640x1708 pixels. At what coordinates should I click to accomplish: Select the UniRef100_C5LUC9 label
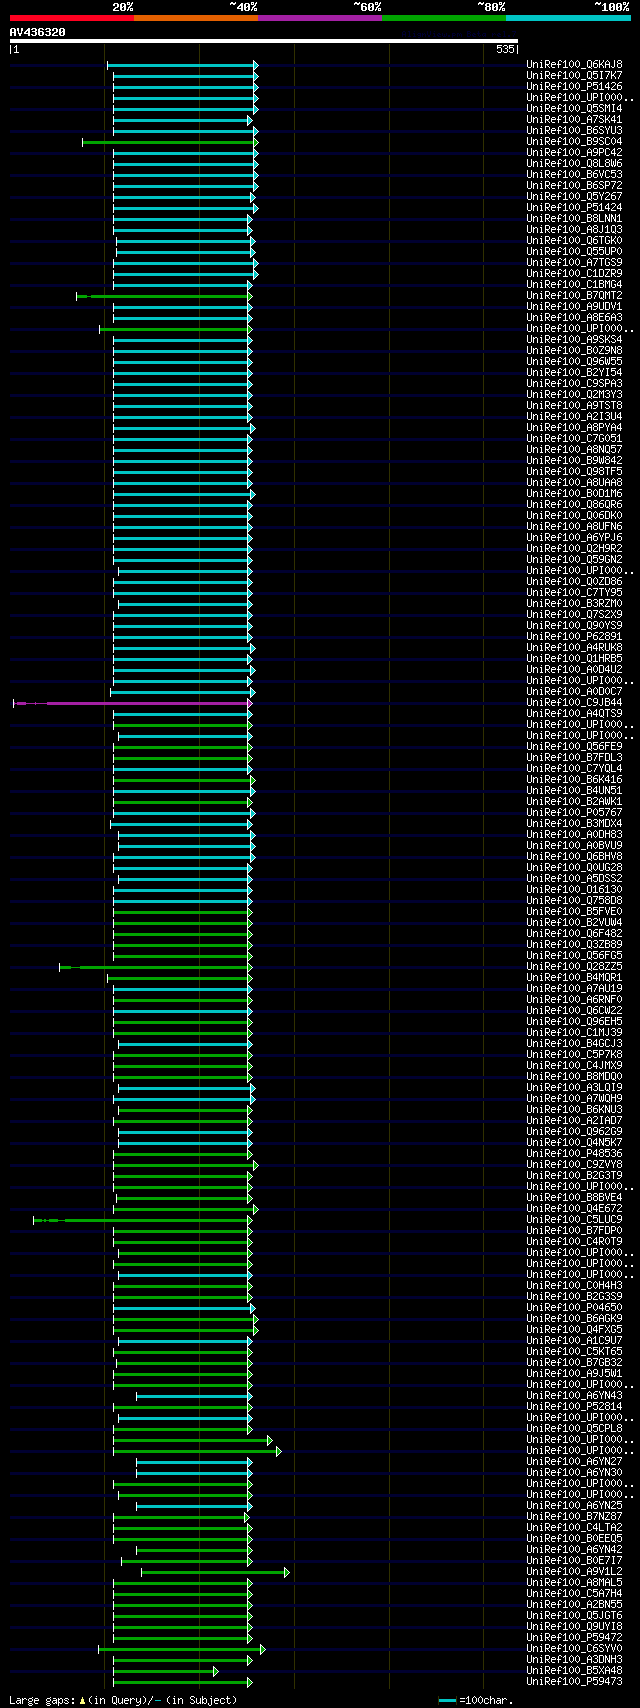tap(574, 1220)
